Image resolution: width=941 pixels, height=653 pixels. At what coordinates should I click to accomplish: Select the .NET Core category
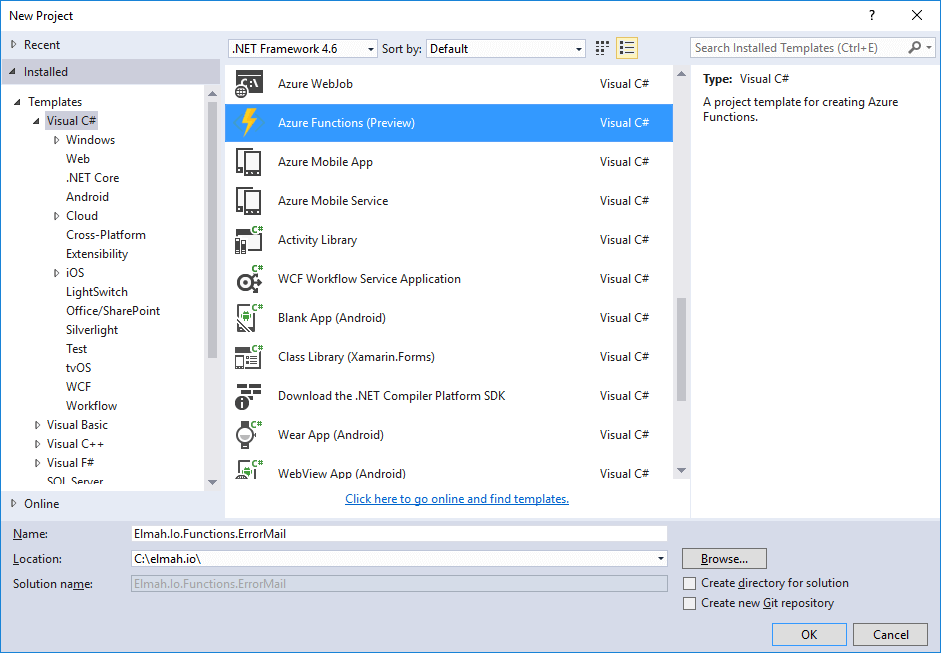tap(92, 178)
